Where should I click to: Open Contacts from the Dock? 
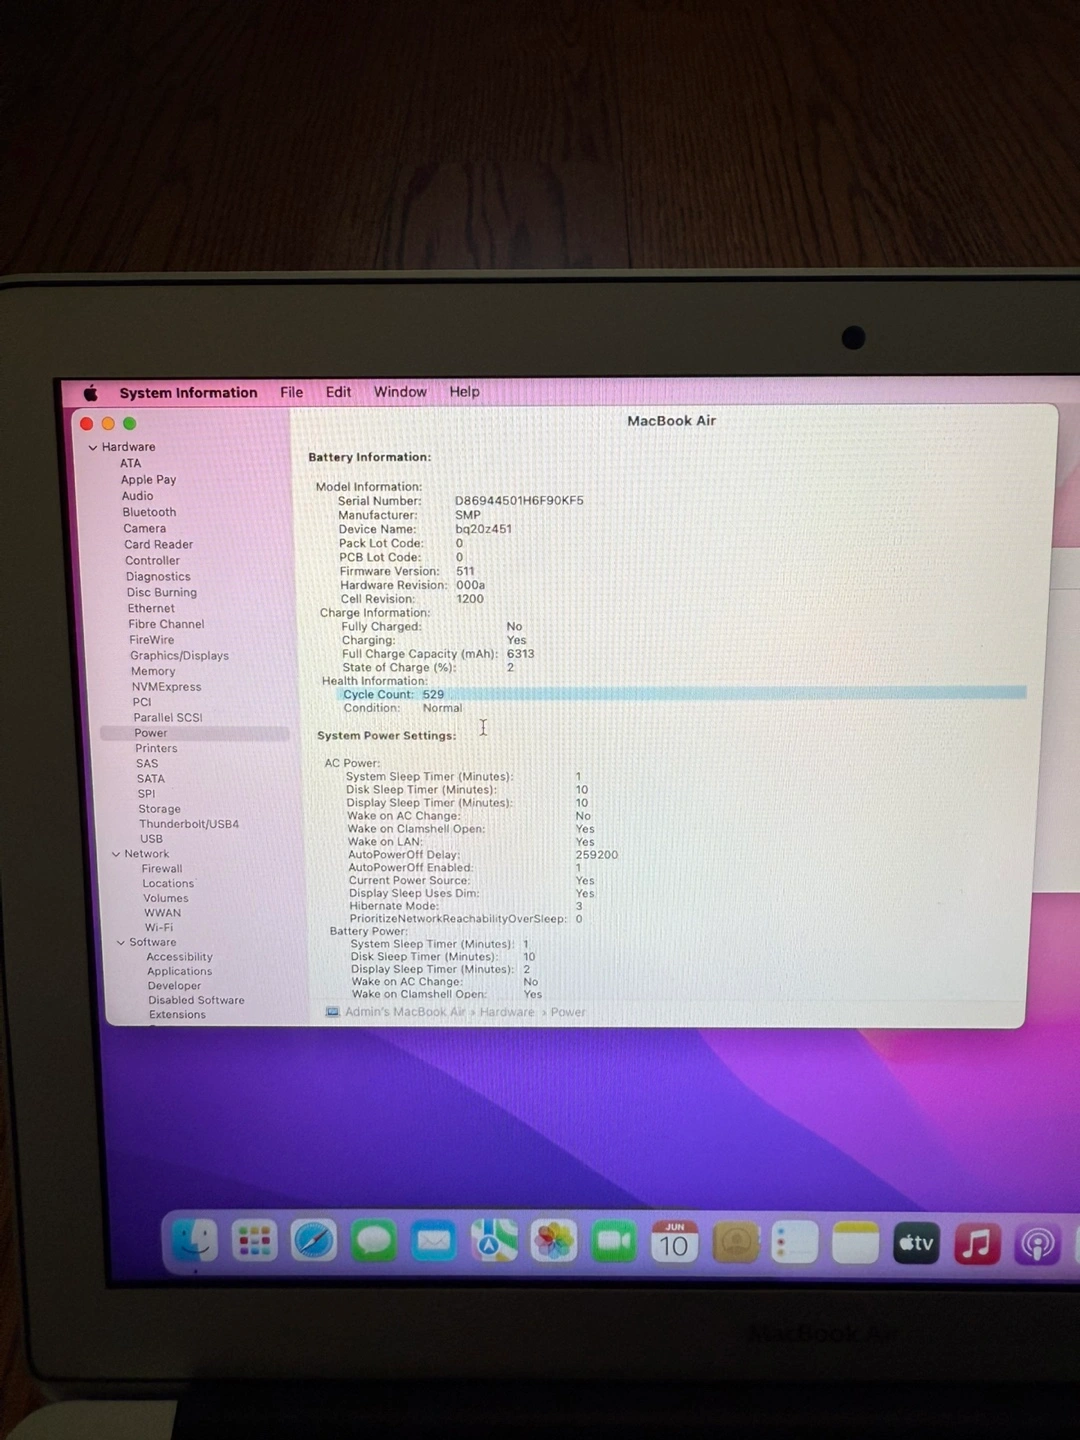[735, 1243]
